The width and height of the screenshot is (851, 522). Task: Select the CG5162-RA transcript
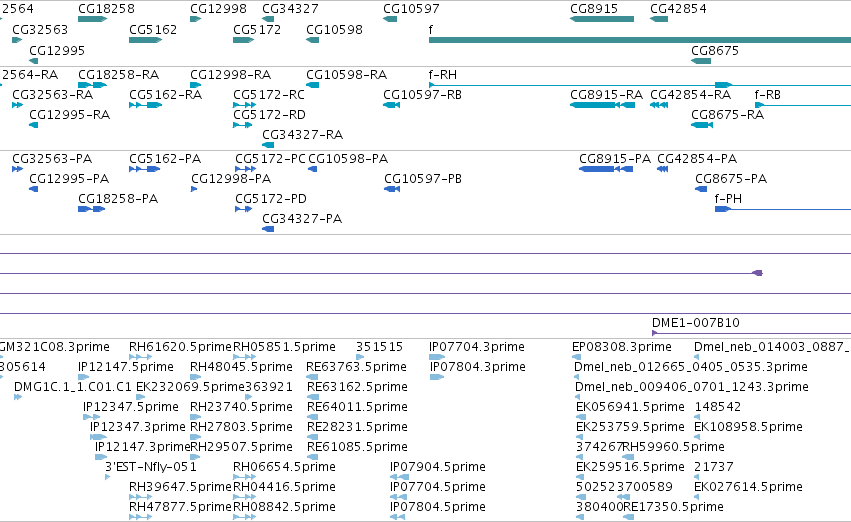(x=166, y=95)
